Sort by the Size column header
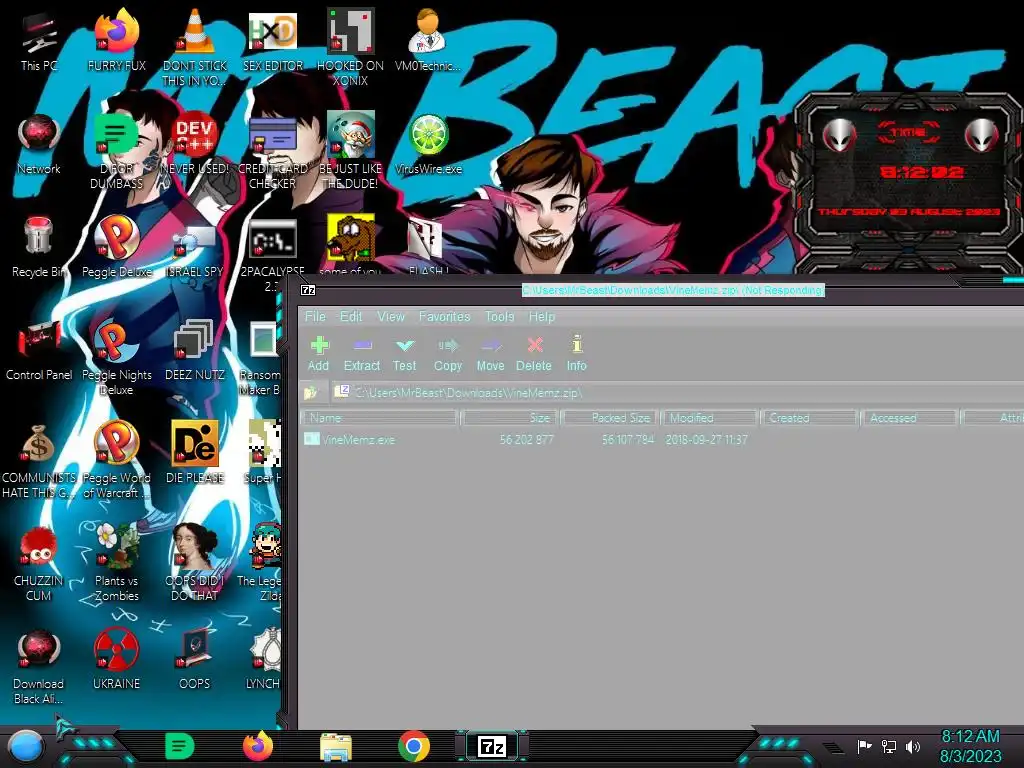1024x768 pixels. coord(509,418)
